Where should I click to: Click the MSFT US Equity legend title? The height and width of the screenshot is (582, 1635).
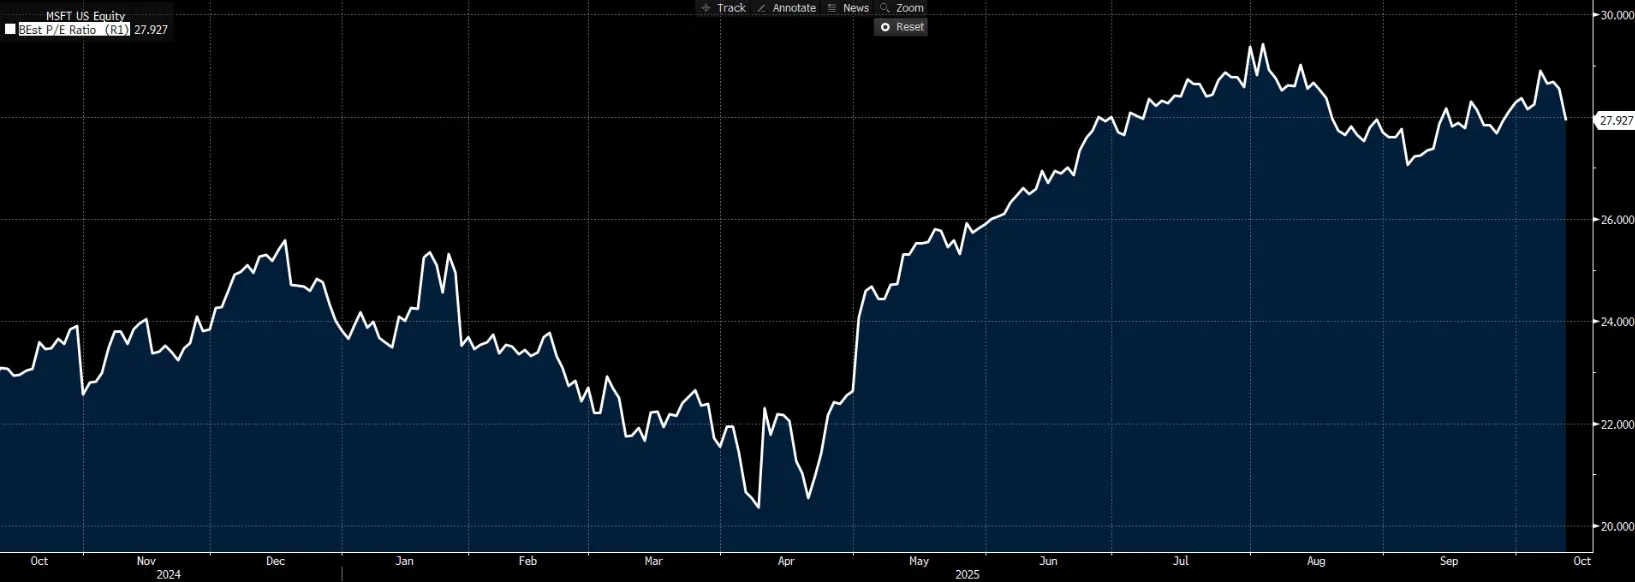point(85,16)
